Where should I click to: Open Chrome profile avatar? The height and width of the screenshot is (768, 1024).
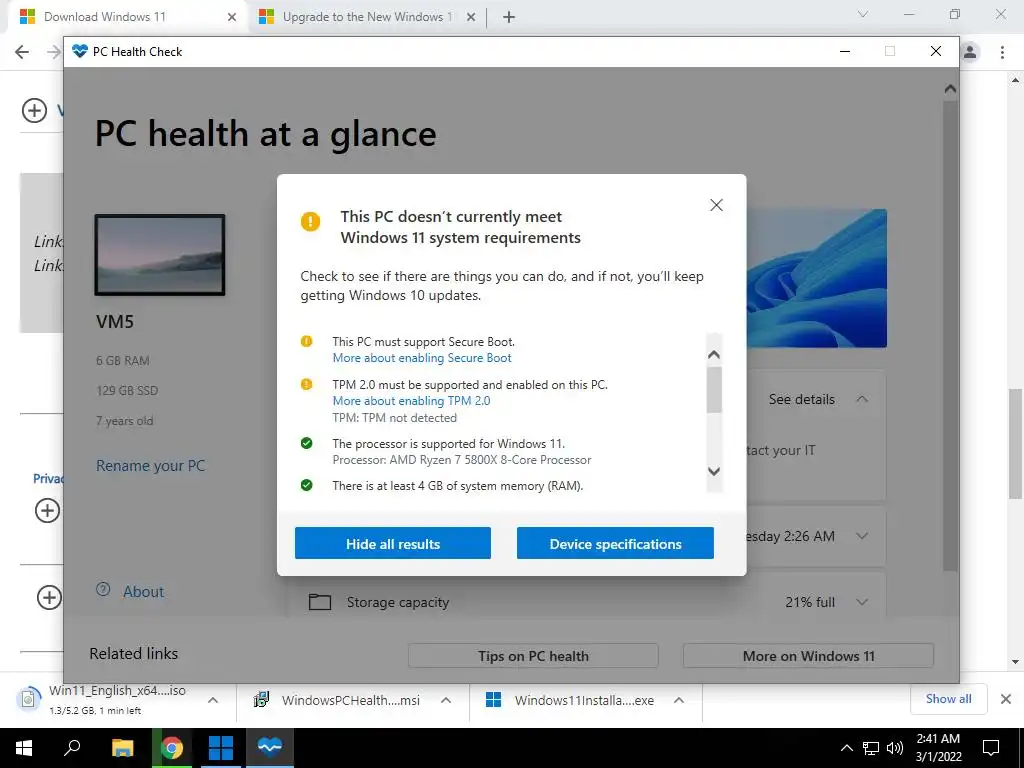pos(970,52)
